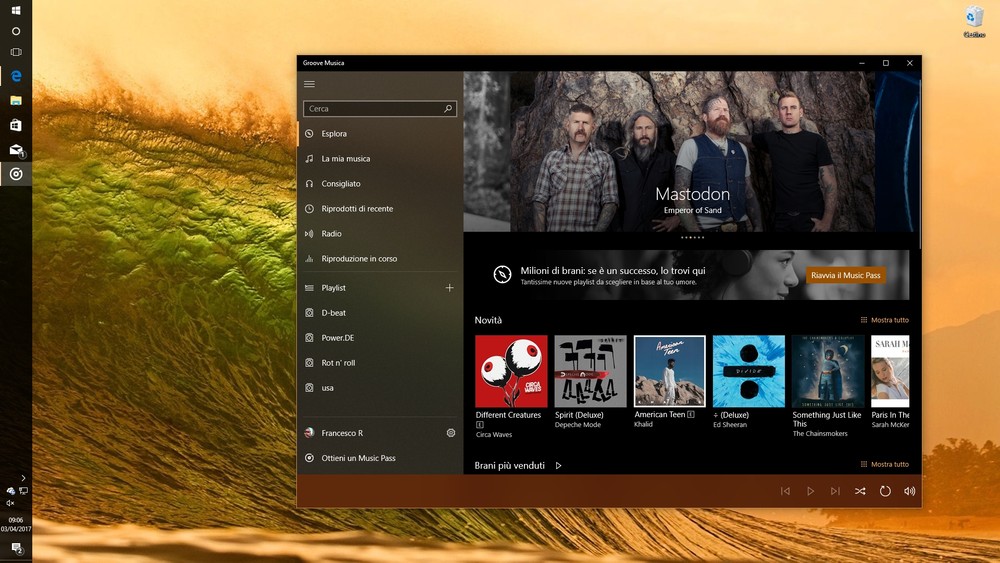Click Mastodon featured banner
Image resolution: width=1000 pixels, height=563 pixels.
point(692,152)
